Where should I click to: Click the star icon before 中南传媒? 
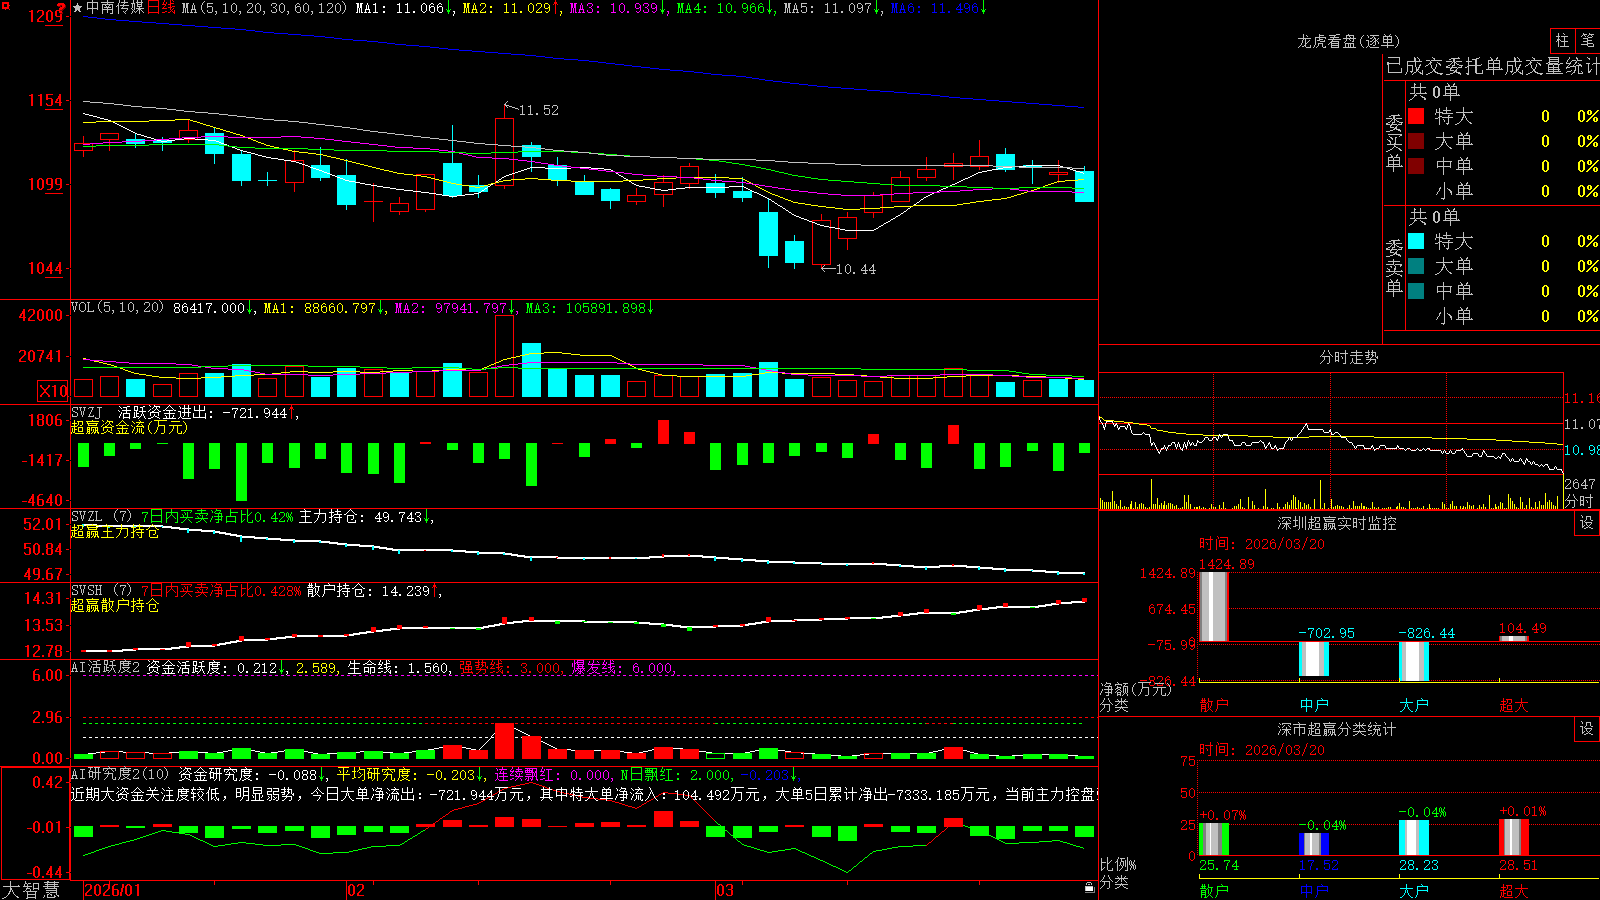pos(77,8)
